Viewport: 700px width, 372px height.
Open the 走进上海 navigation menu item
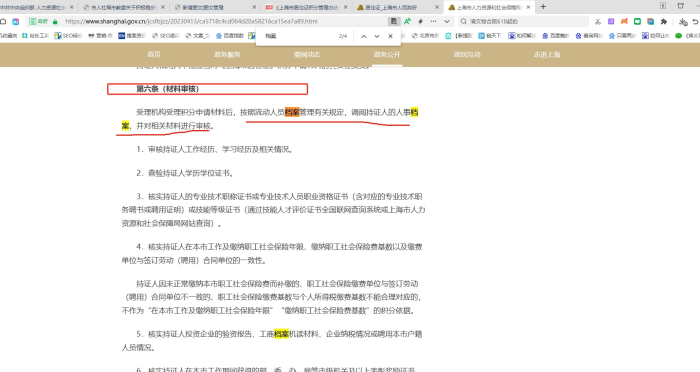[547, 54]
